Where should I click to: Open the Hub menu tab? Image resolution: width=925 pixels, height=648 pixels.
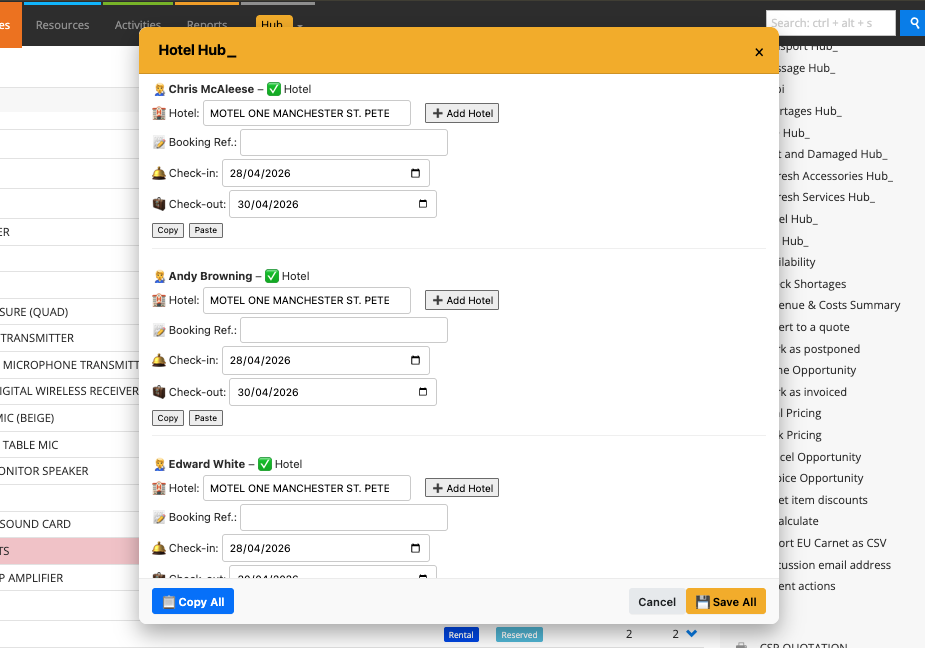pyautogui.click(x=272, y=22)
